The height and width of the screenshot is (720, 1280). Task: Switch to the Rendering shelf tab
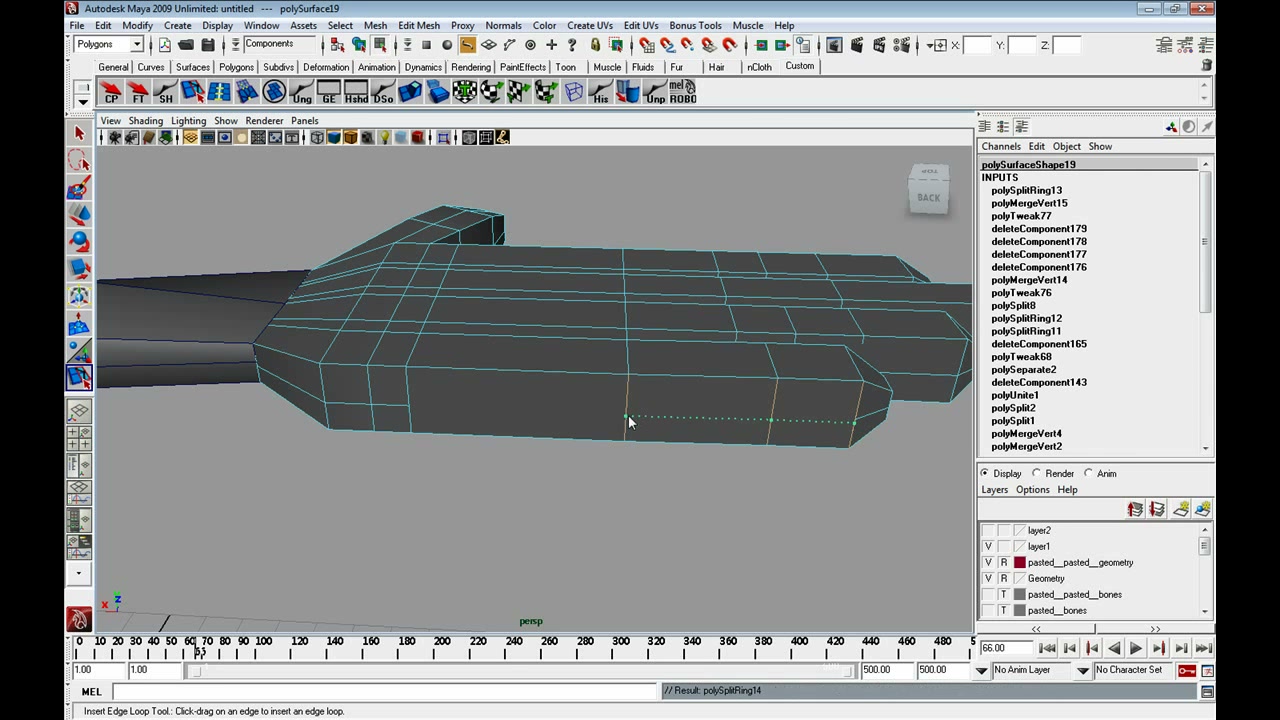(470, 67)
